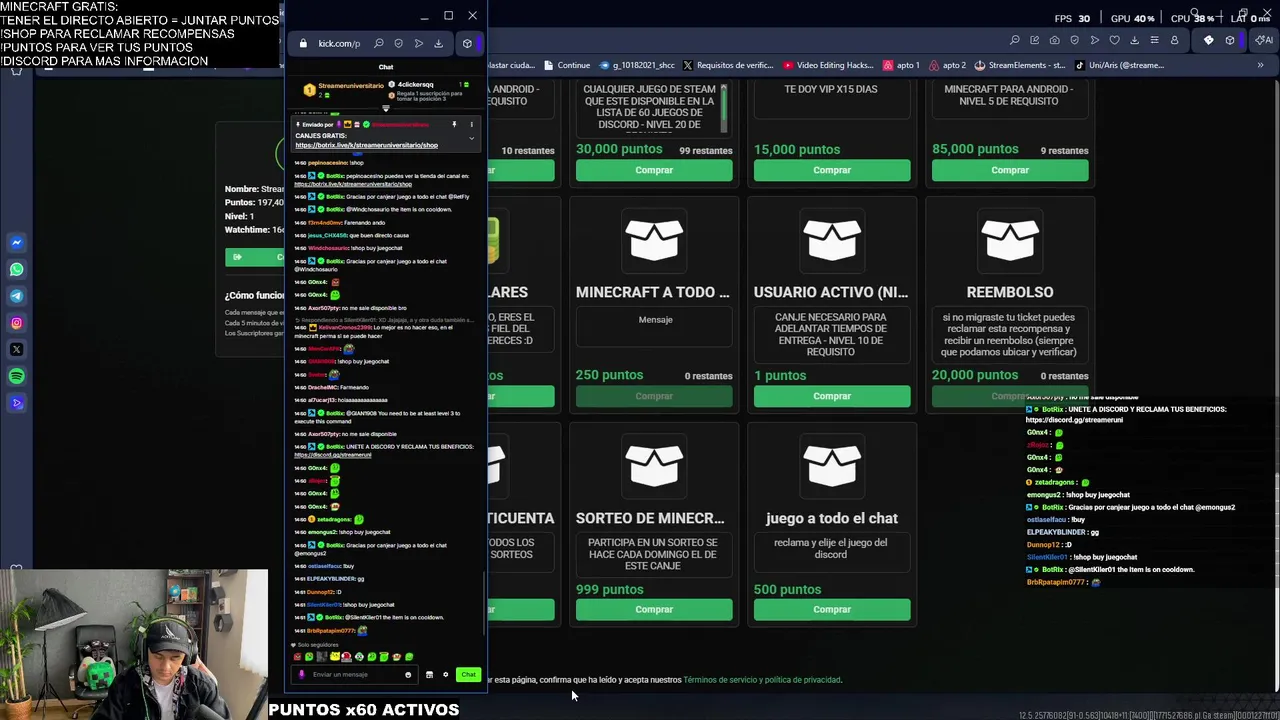Open easy setup sliders icon in main toolbar
Viewport: 1280px width, 720px height.
pos(1154,40)
